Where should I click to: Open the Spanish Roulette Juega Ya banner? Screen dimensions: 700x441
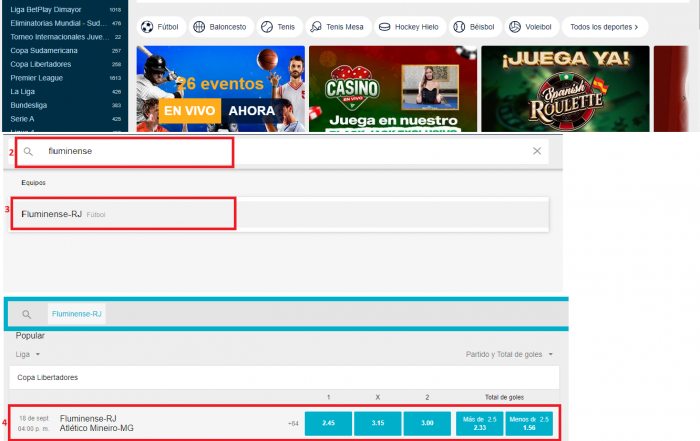[x=565, y=89]
